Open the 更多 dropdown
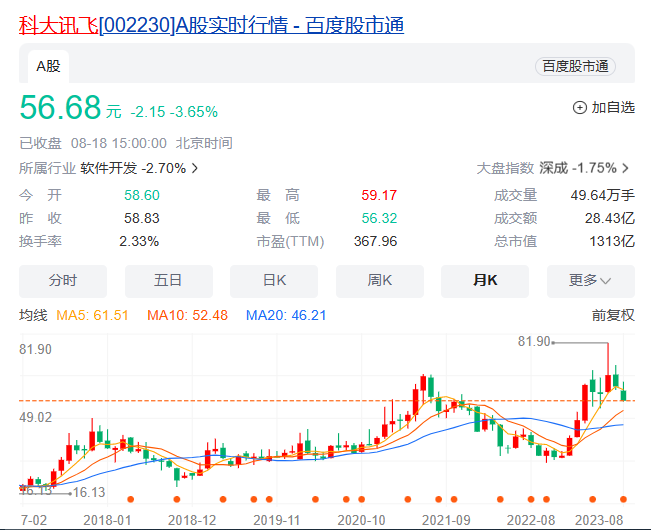The height and width of the screenshot is (530, 651). (x=591, y=281)
